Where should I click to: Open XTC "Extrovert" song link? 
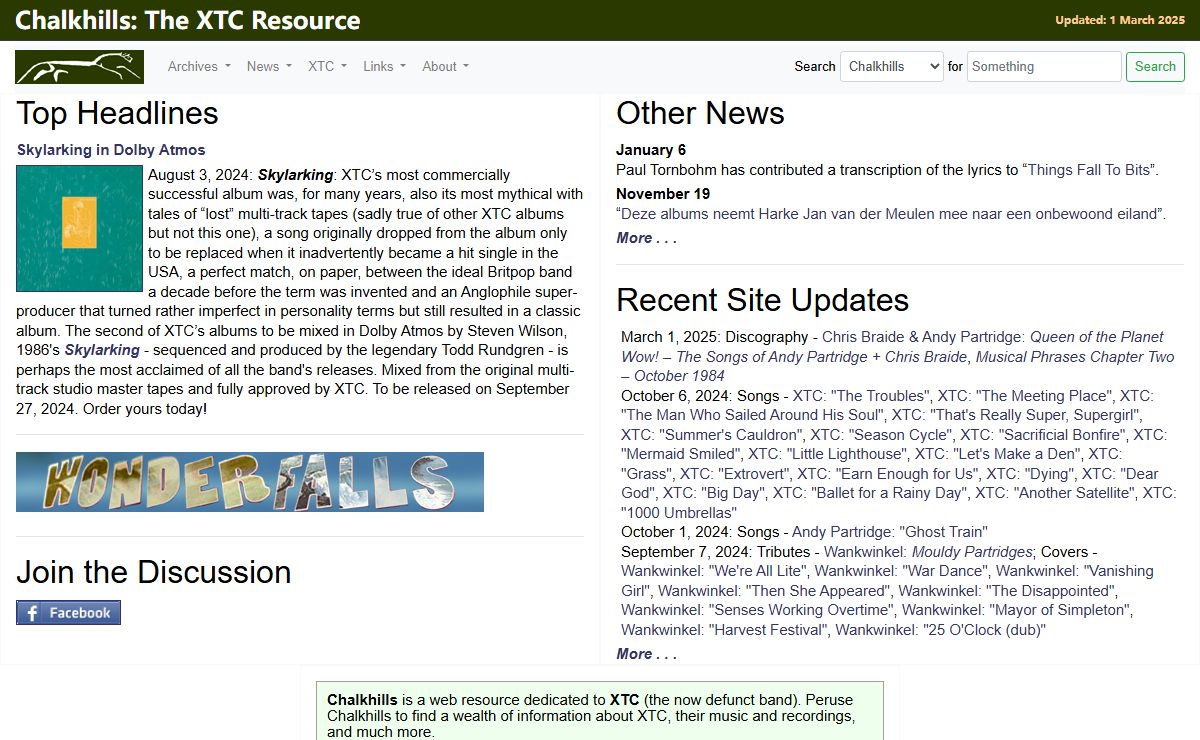735,474
